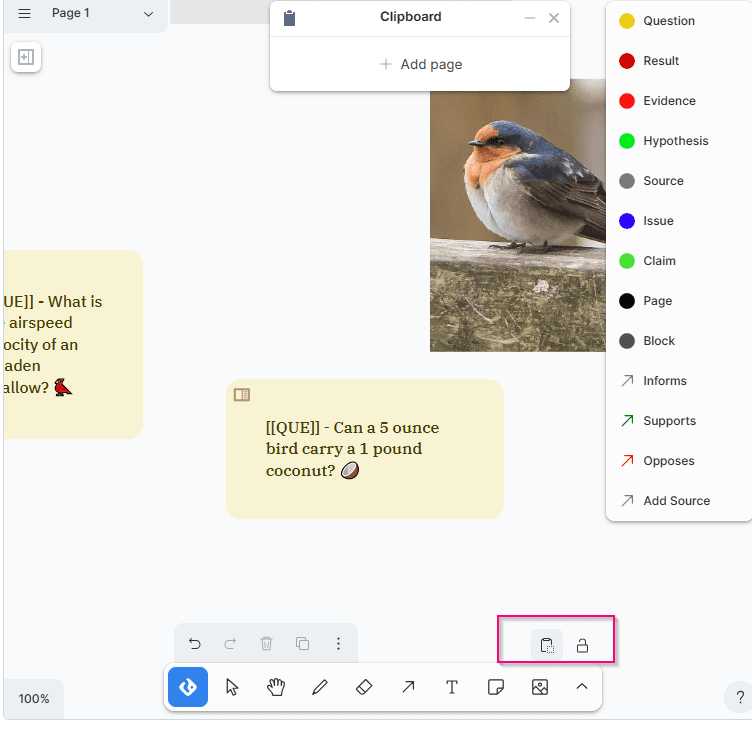Select the Claim node type
752x733 pixels.
[x=678, y=261]
